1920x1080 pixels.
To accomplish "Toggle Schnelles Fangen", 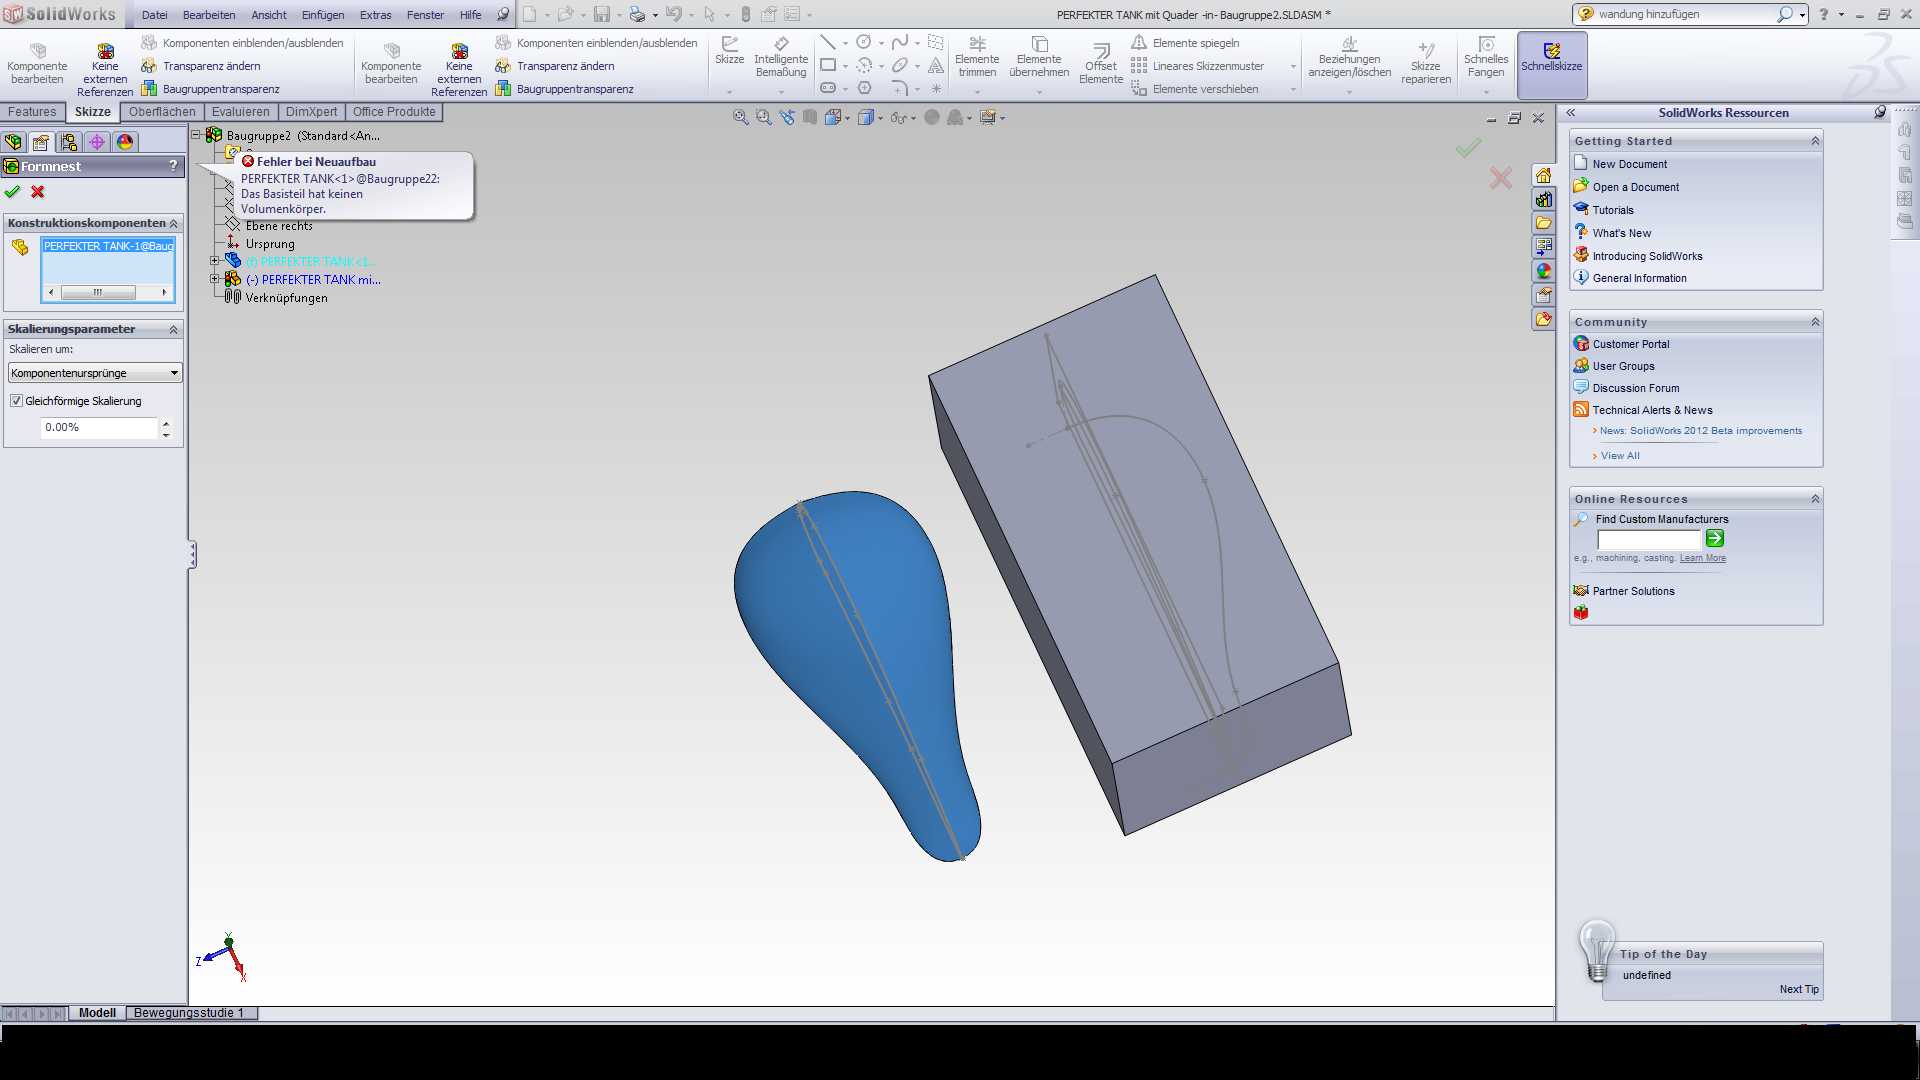I will pos(1486,57).
